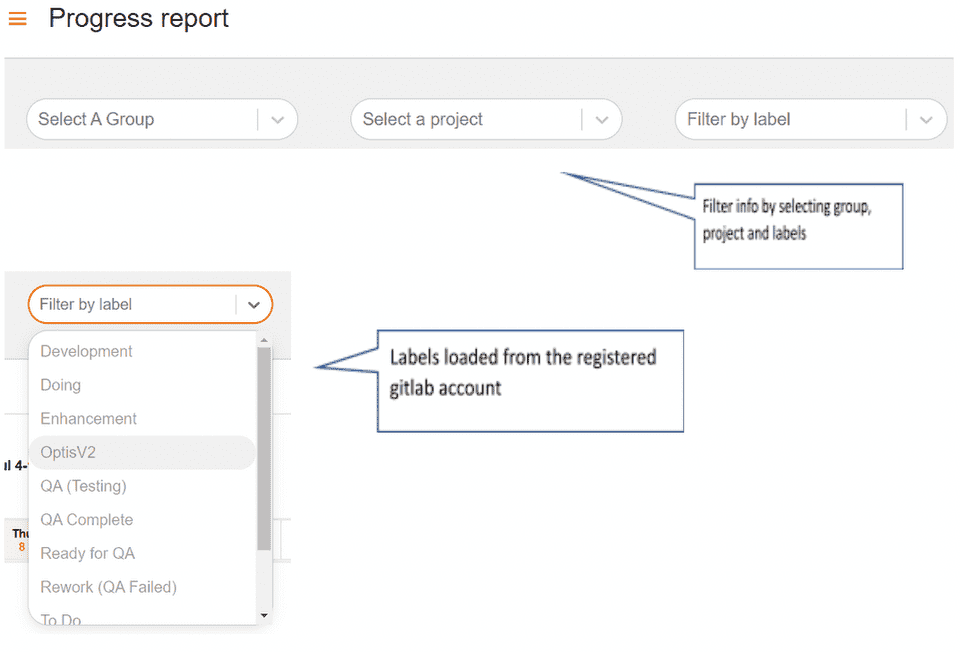Viewport: 960px width, 652px height.
Task: Choose the To Do label option
Action: pyautogui.click(x=61, y=620)
